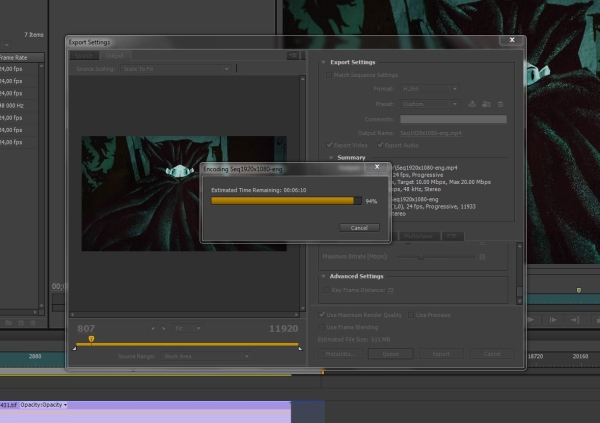Click the Metadata... button

coord(340,354)
